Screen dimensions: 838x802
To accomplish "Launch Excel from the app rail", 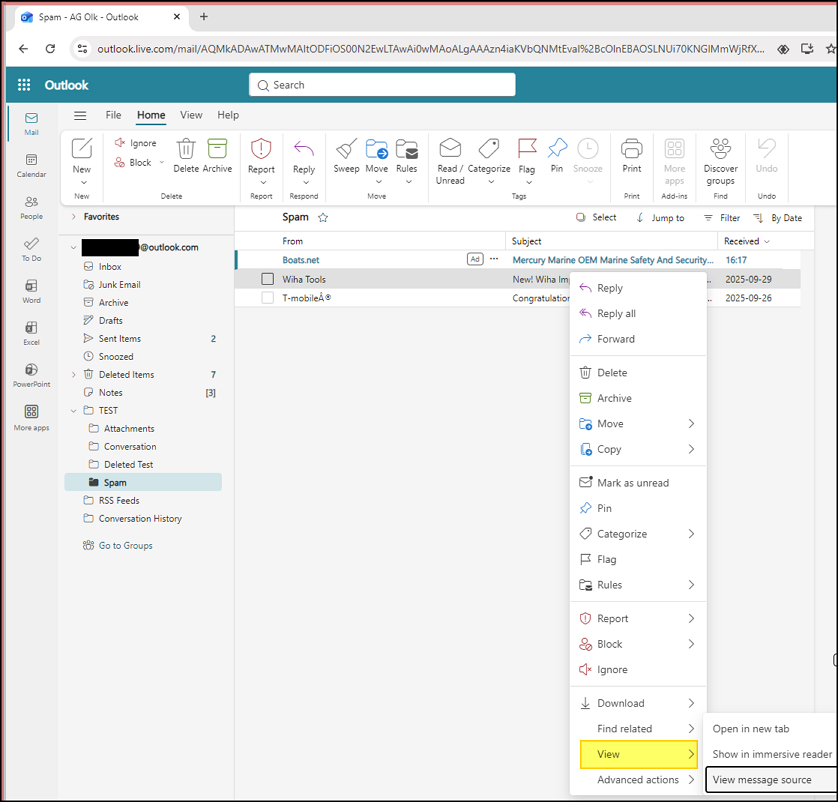I will (x=32, y=333).
